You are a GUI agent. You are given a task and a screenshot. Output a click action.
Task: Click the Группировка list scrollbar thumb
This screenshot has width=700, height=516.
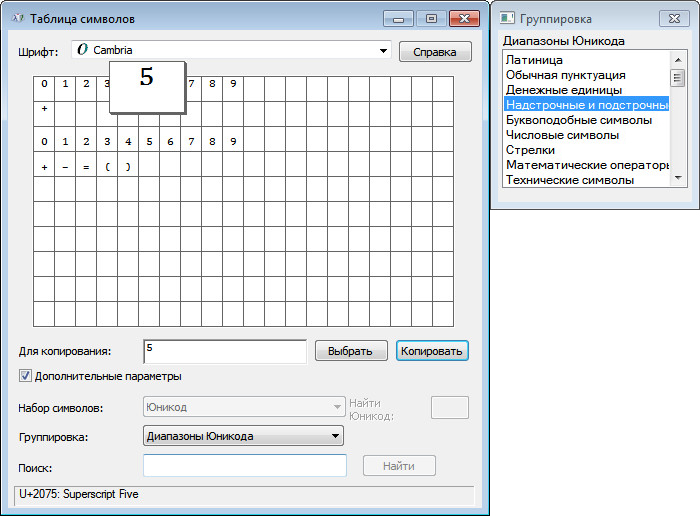(x=678, y=78)
